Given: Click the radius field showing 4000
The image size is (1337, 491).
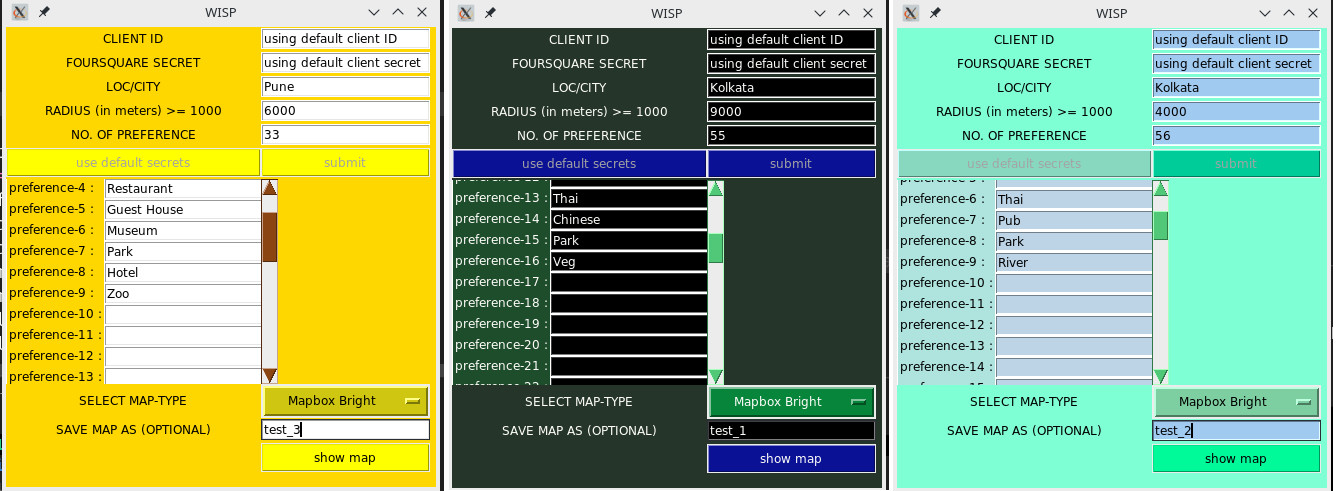Looking at the screenshot, I should (x=1236, y=112).
